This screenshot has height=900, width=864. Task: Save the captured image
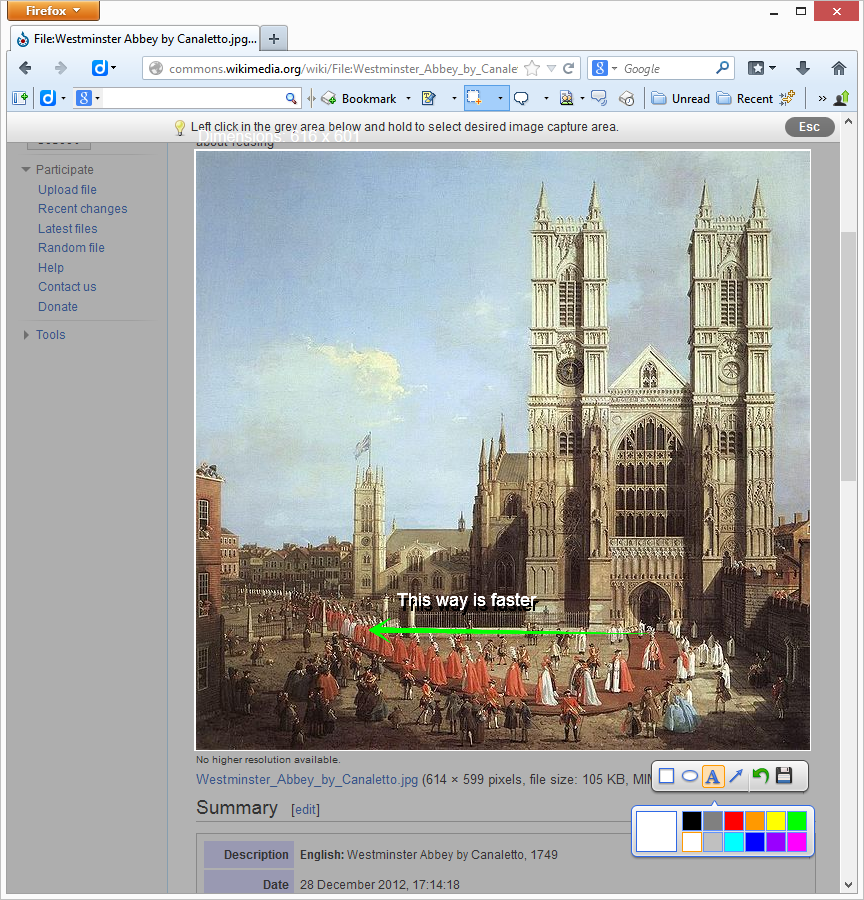point(784,776)
